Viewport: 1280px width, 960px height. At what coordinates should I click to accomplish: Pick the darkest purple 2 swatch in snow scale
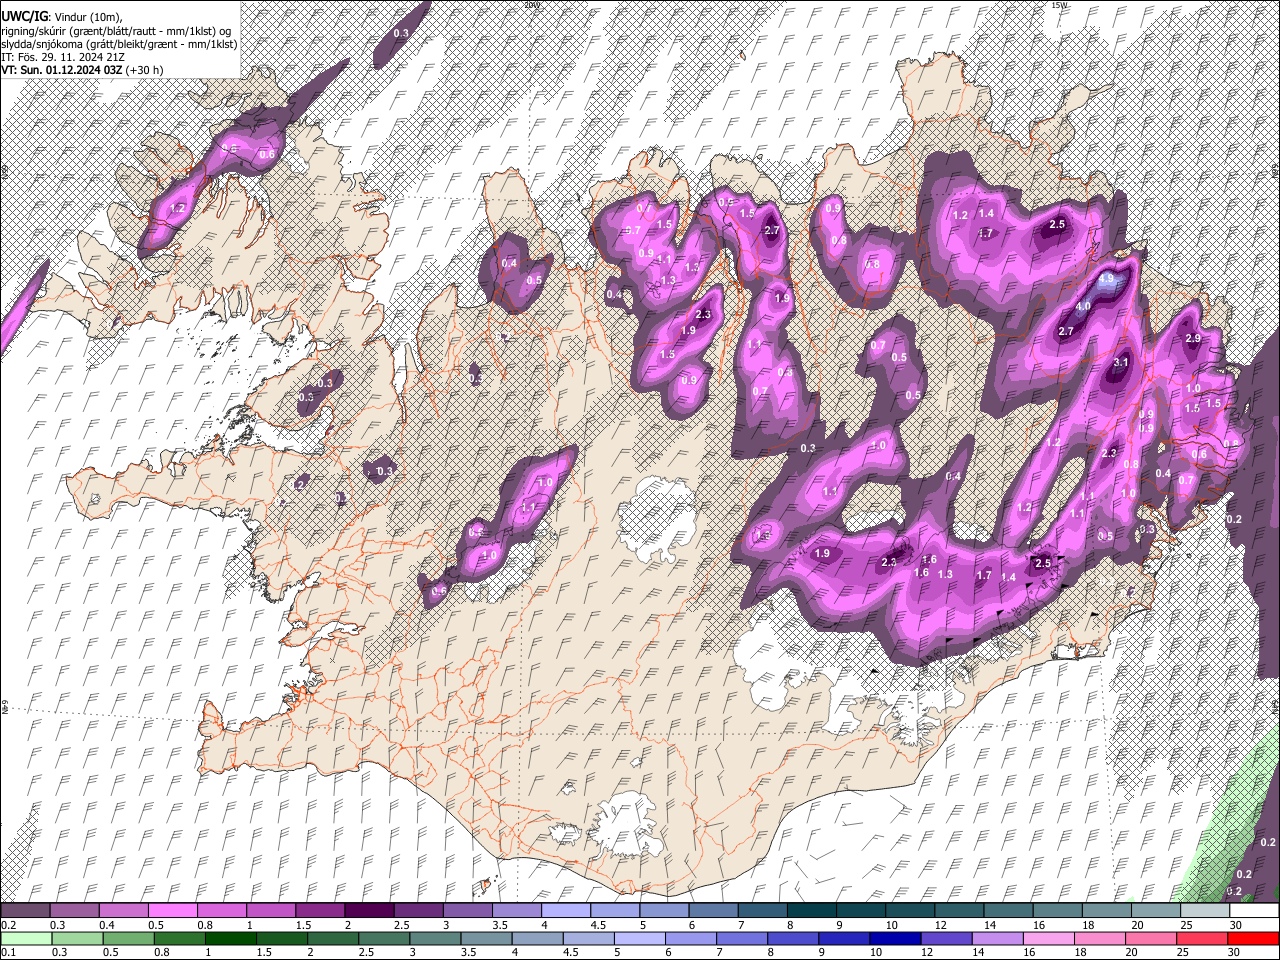(x=368, y=911)
